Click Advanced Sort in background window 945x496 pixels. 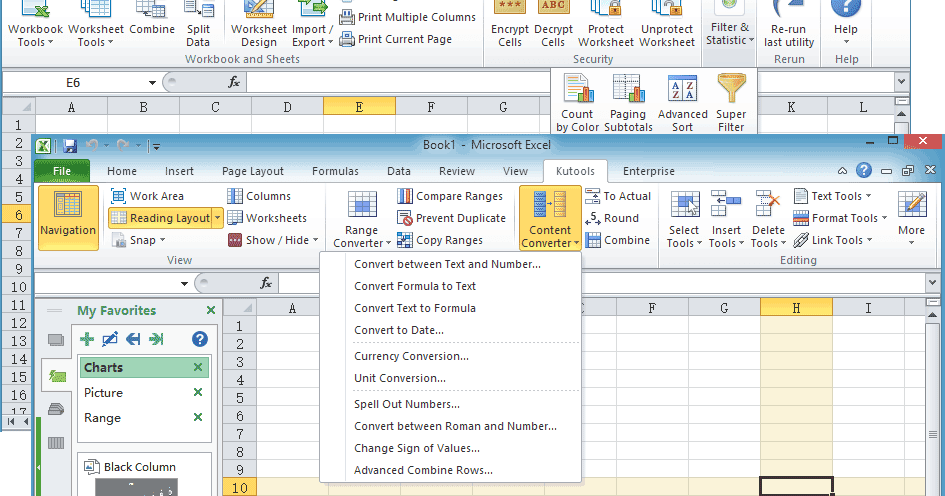pyautogui.click(x=682, y=102)
